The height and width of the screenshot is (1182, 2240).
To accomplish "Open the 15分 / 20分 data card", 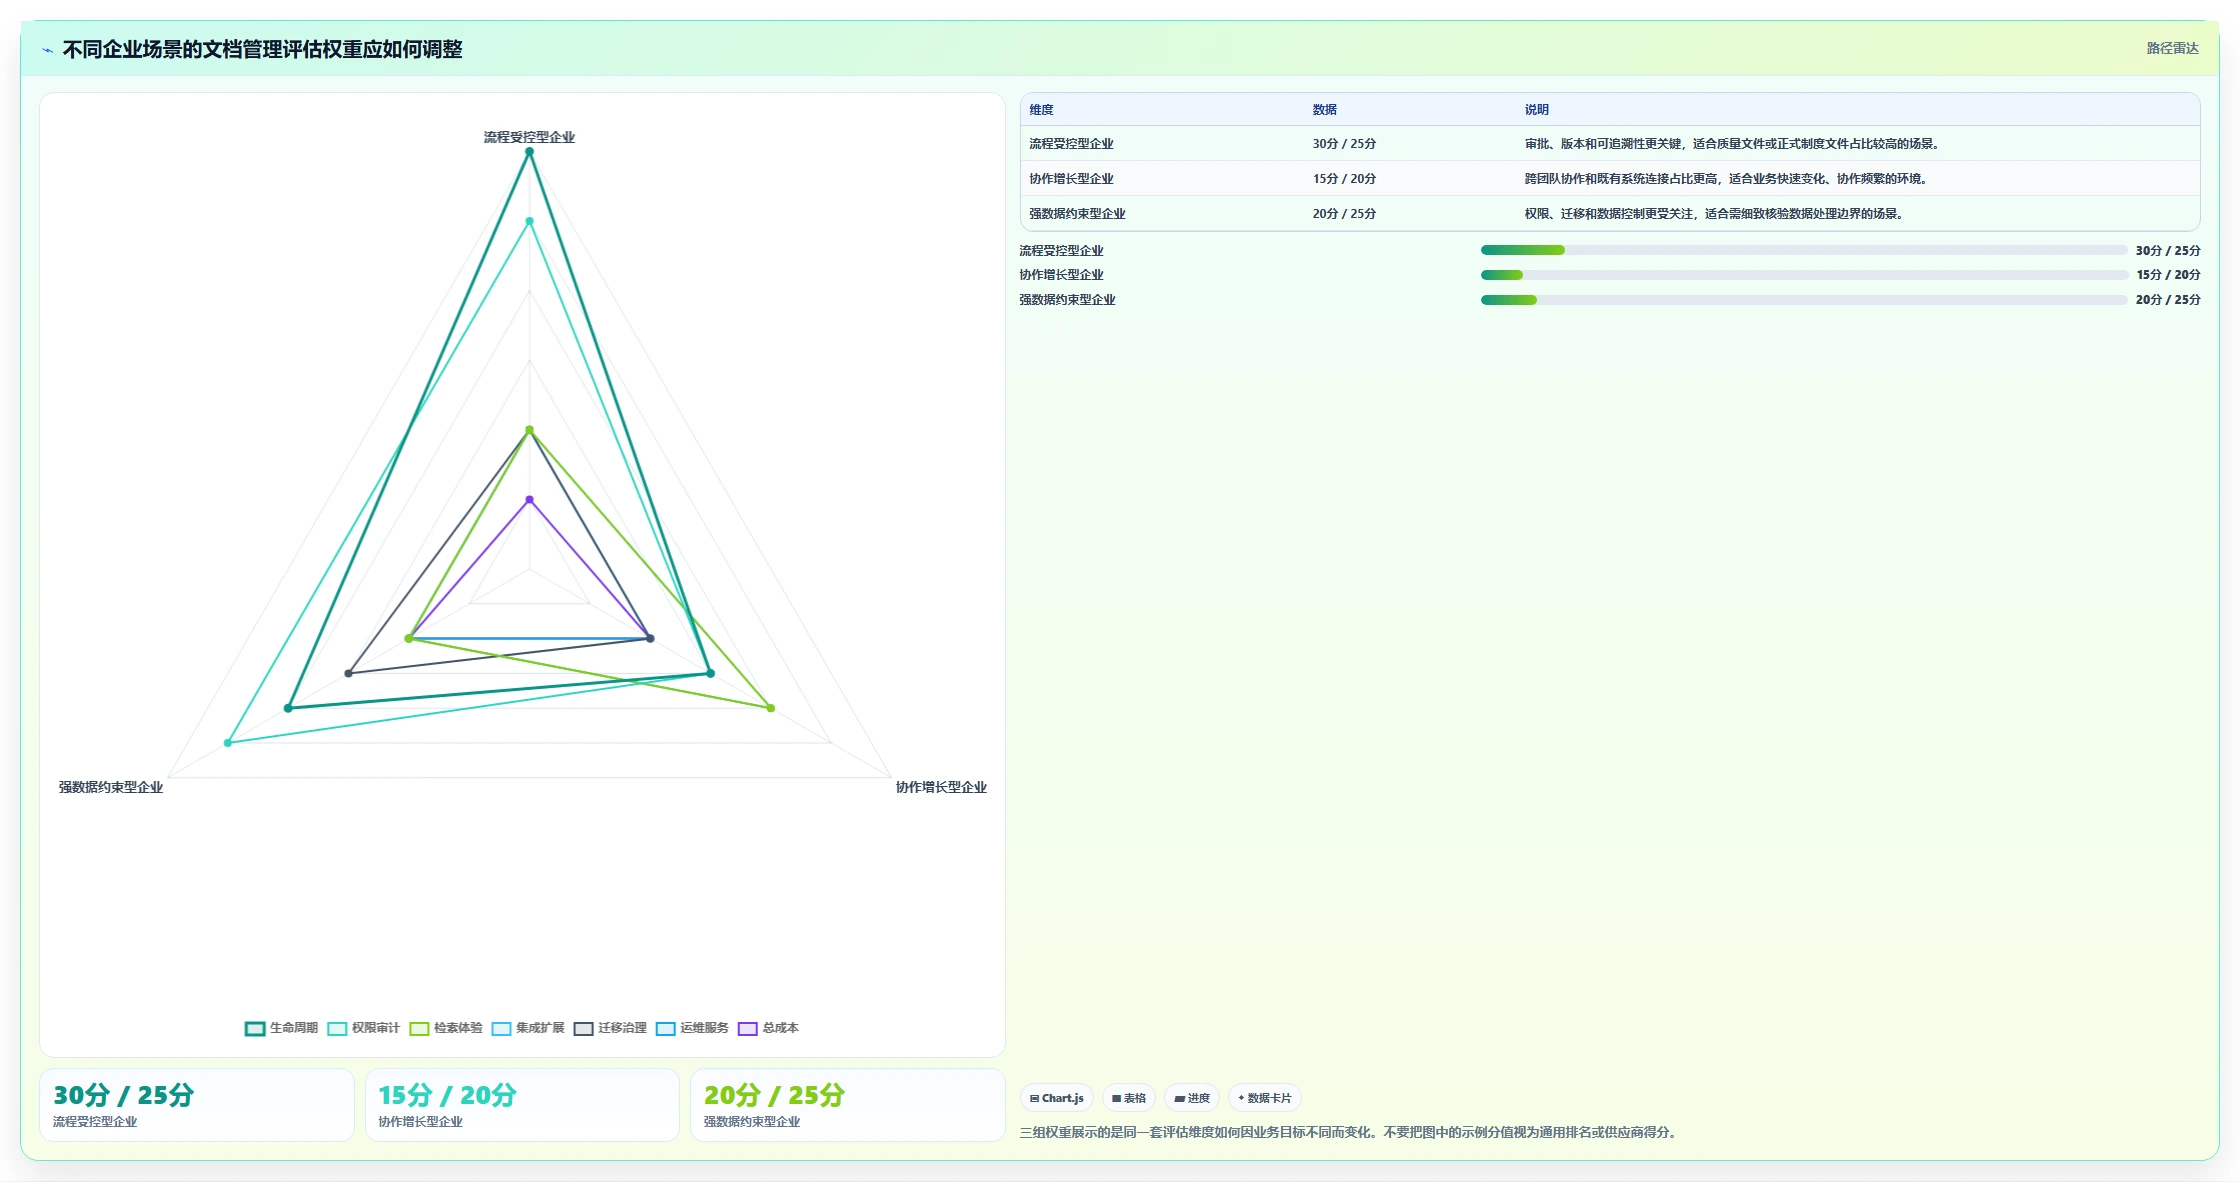I will click(522, 1105).
